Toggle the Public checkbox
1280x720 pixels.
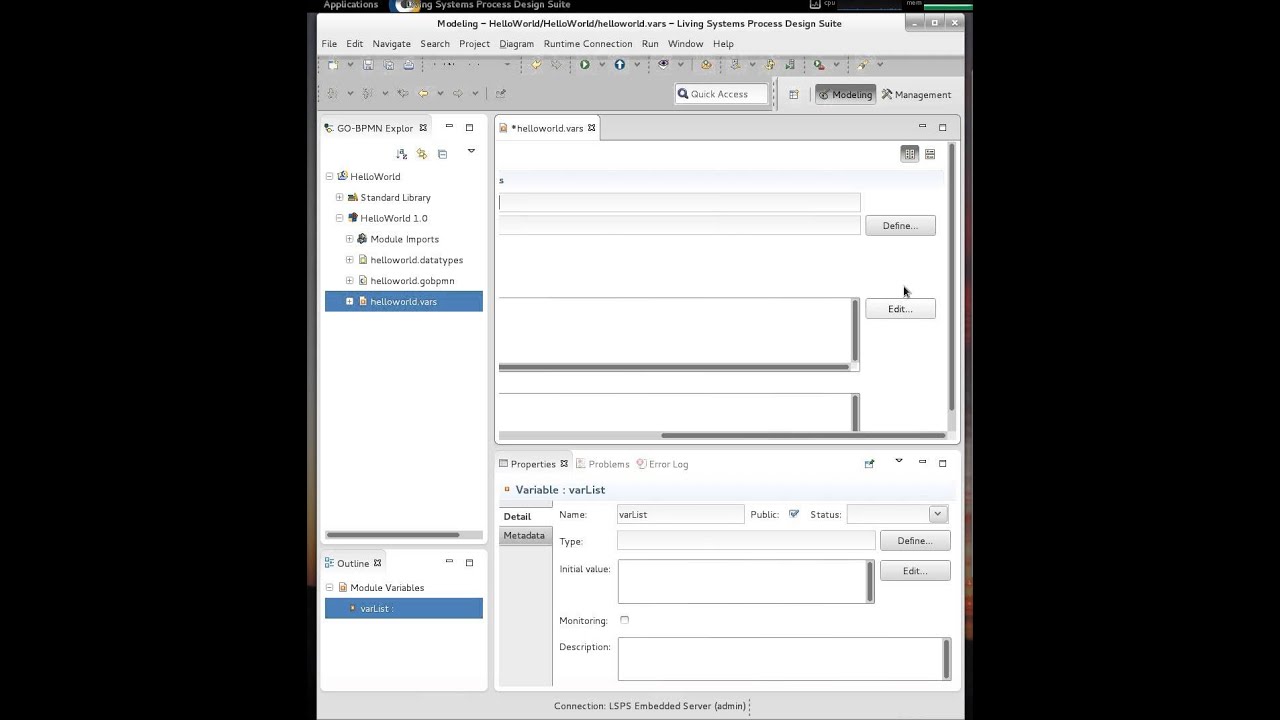[x=794, y=514]
